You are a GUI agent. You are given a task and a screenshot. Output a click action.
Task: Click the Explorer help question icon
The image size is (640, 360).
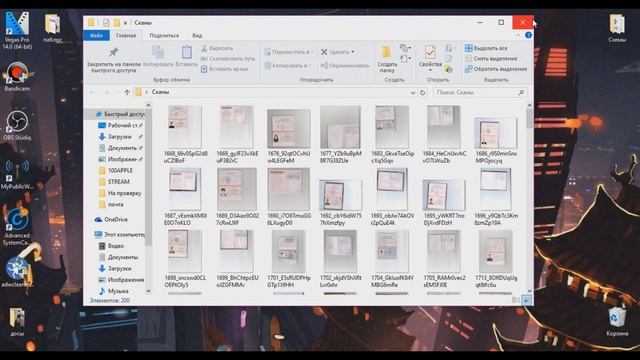tap(528, 35)
